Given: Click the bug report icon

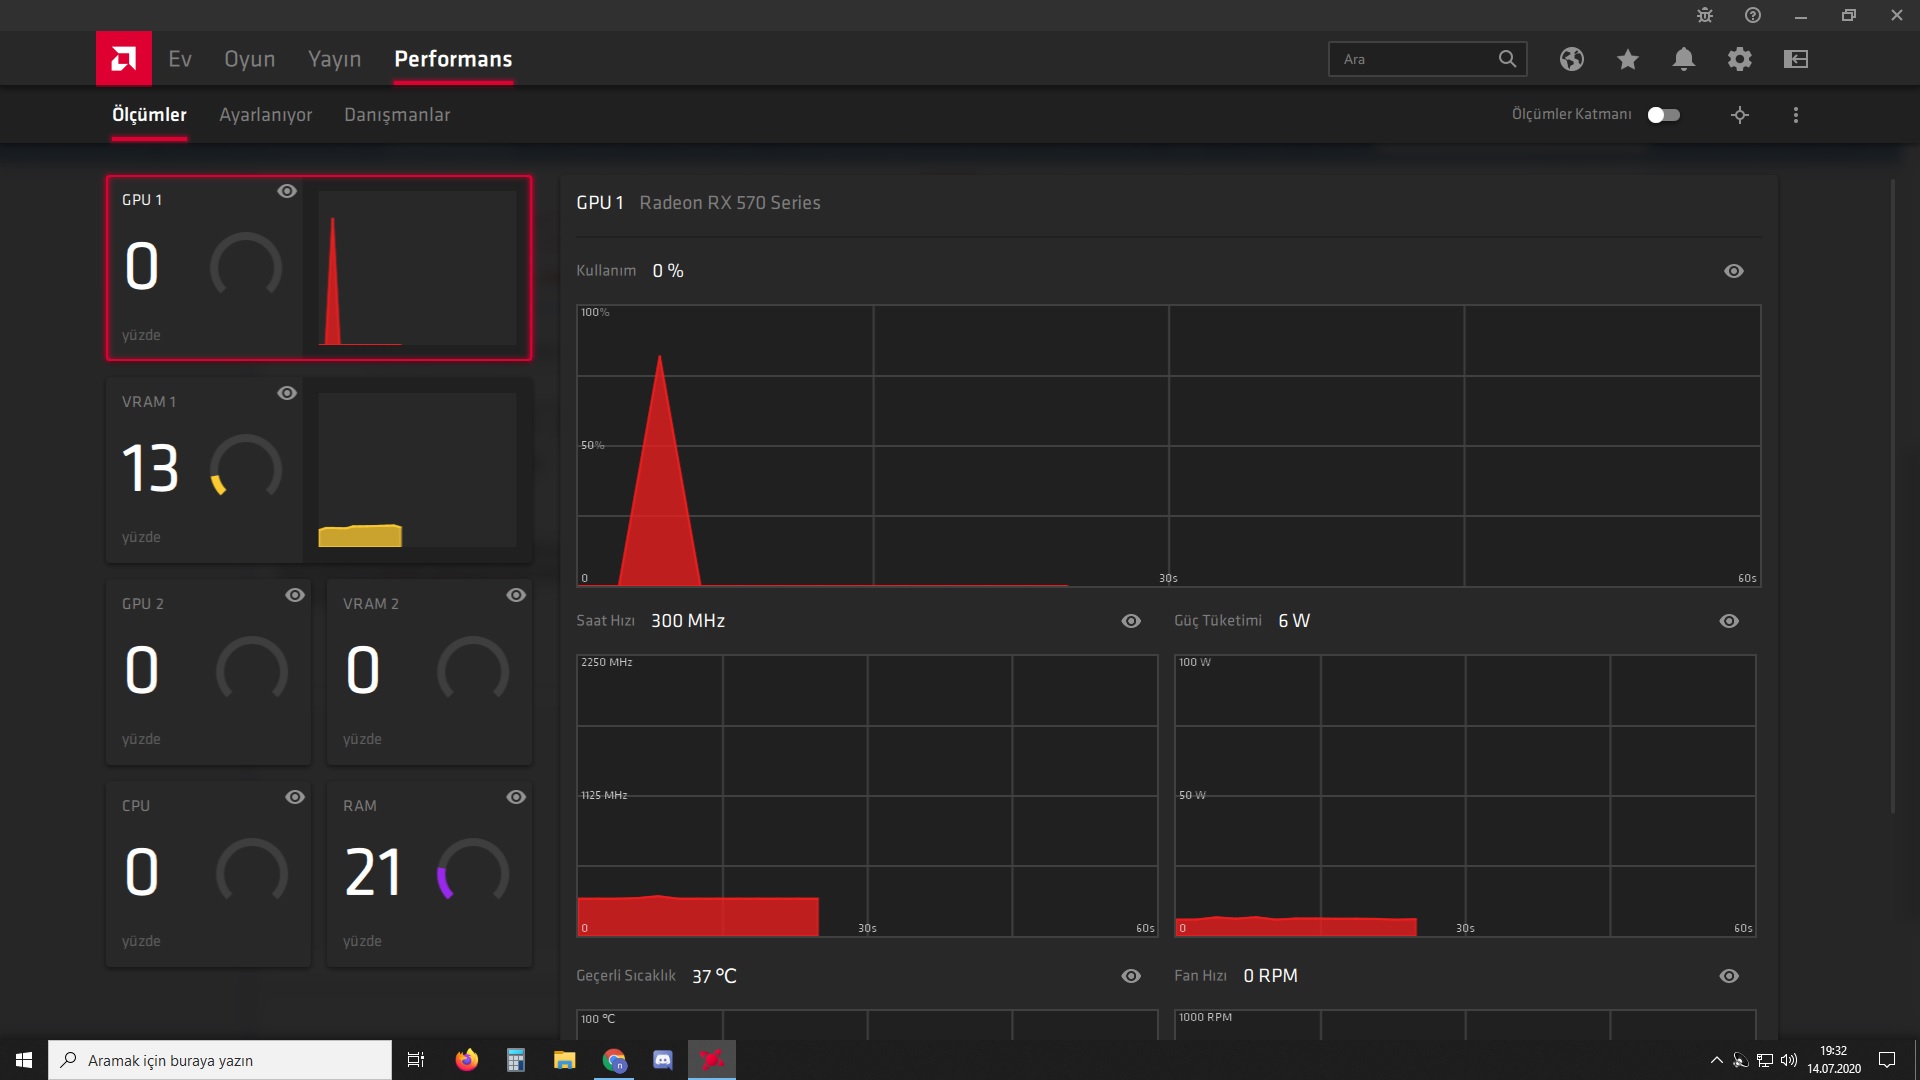Looking at the screenshot, I should [1705, 15].
